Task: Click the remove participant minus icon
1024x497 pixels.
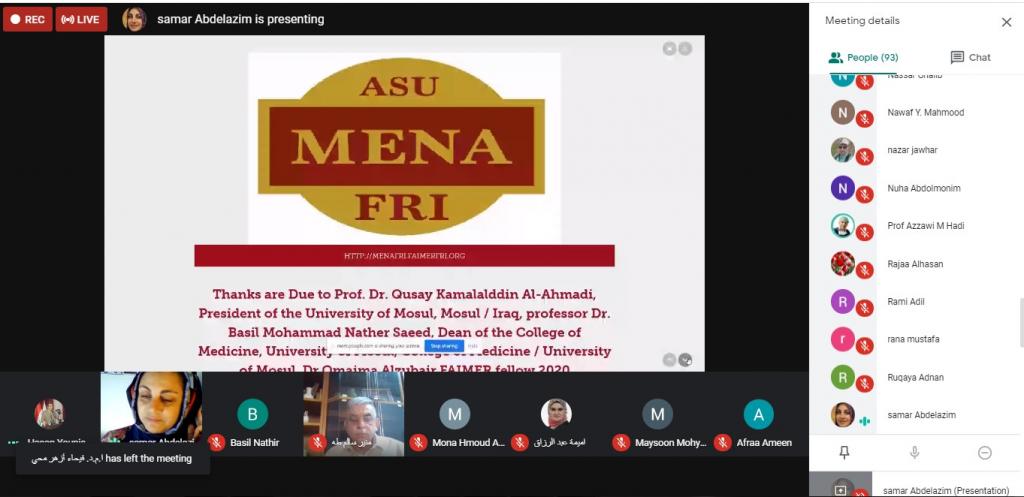Action: [985, 453]
